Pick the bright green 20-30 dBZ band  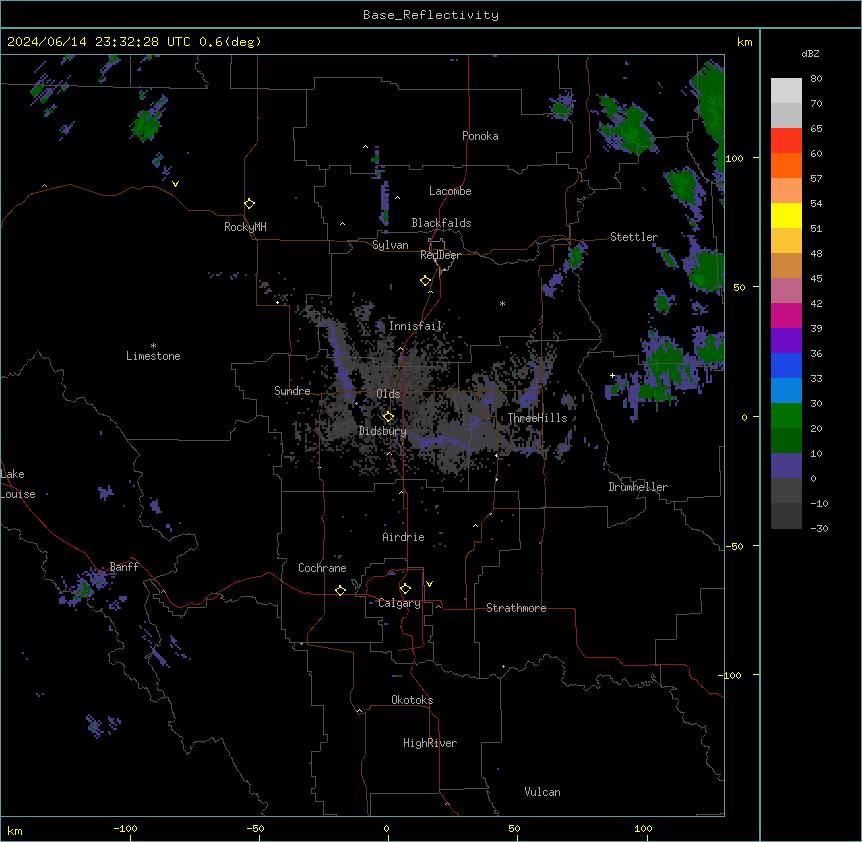[x=786, y=416]
